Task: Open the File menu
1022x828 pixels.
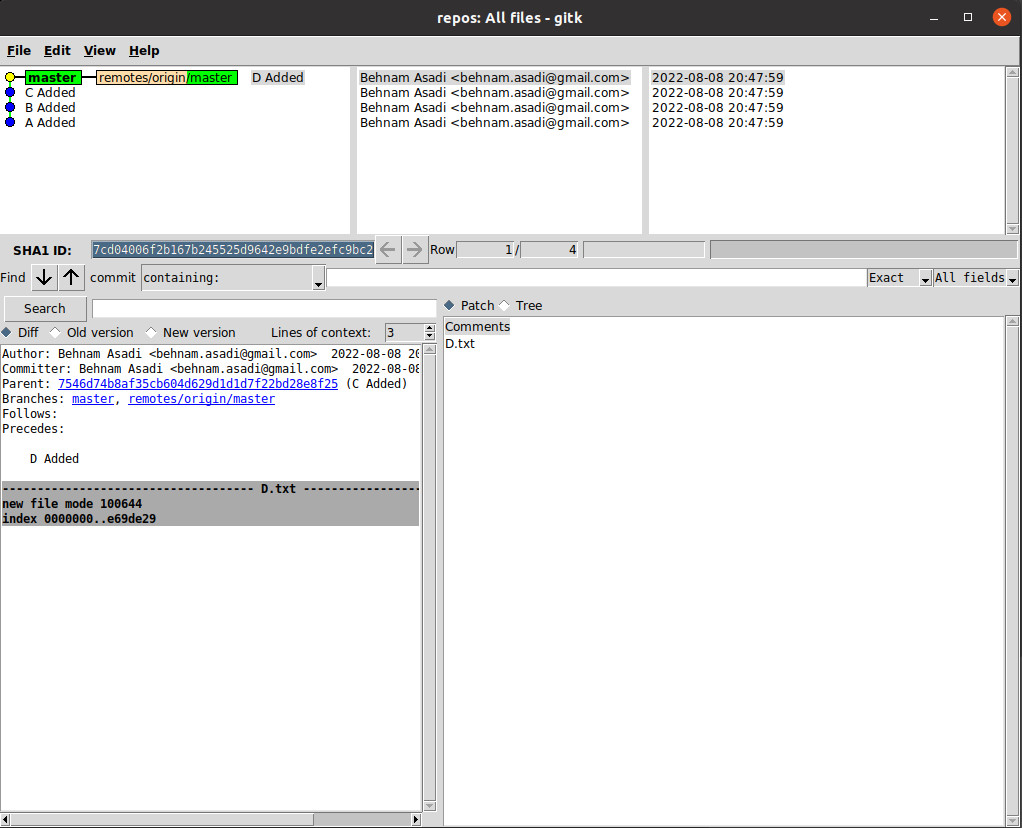Action: pyautogui.click(x=19, y=51)
